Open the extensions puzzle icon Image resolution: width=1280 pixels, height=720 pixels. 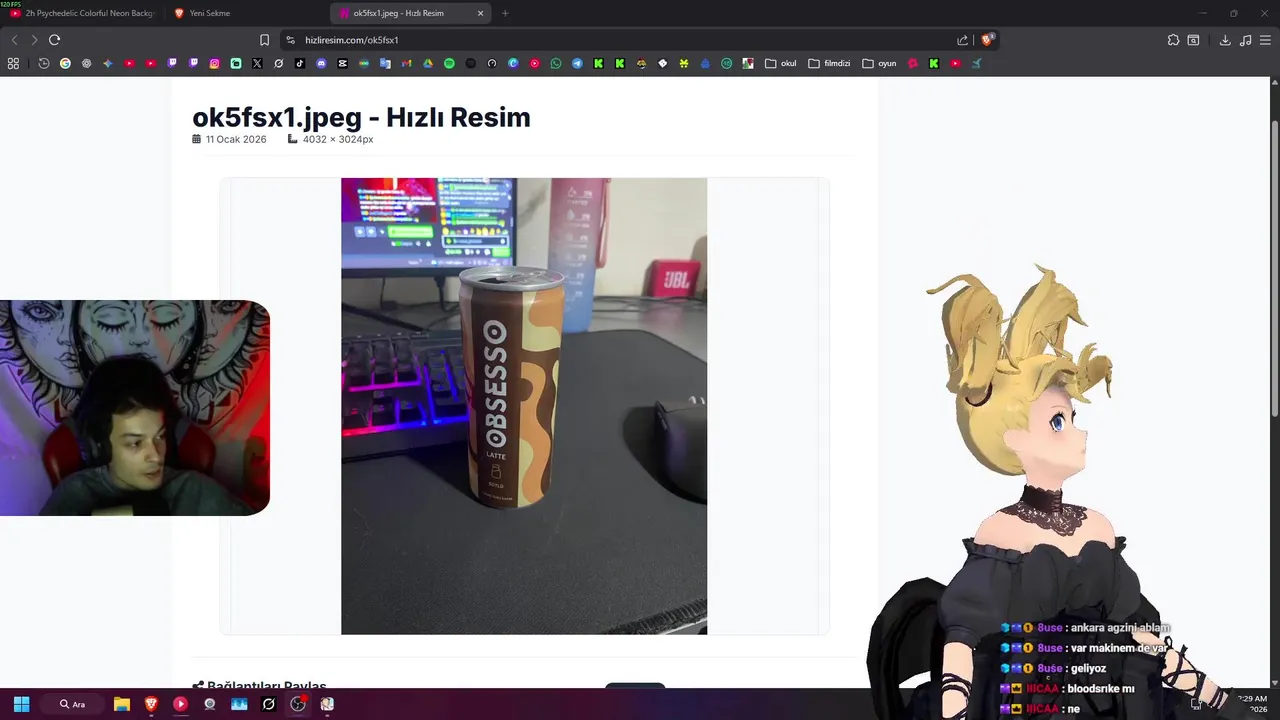click(1173, 40)
